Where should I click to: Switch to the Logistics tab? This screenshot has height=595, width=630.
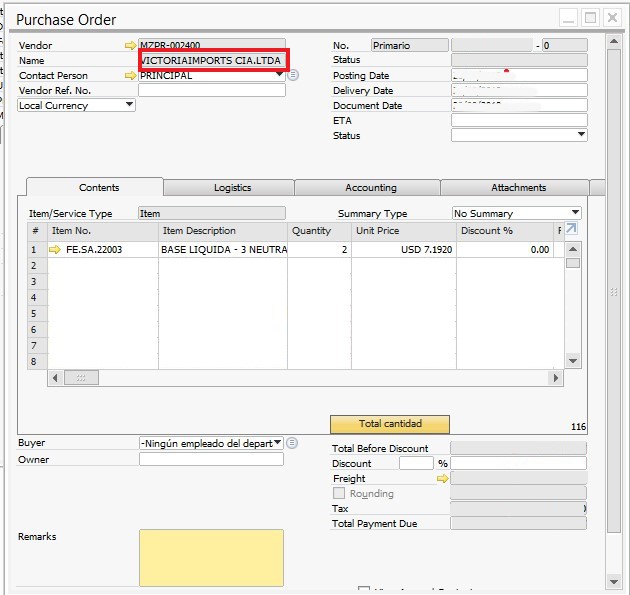(232, 188)
